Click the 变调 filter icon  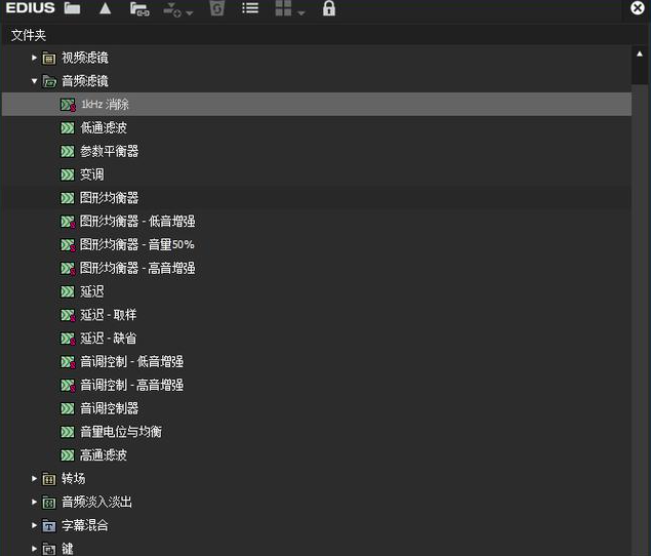(67, 174)
